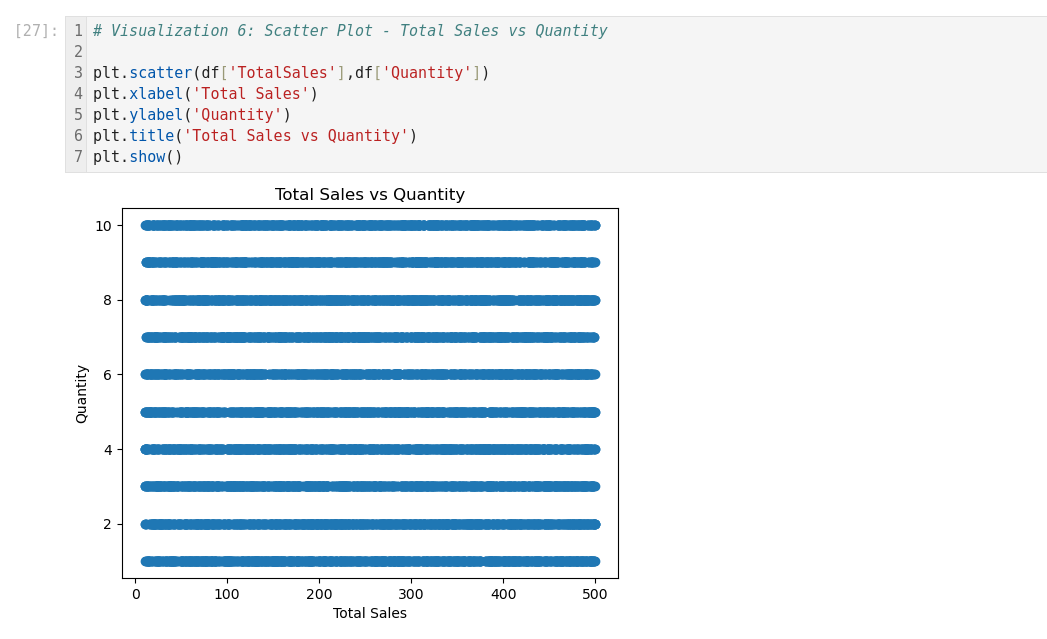This screenshot has height=639, width=1047.
Task: Click the rotated Quantity y-axis label
Action: point(82,393)
